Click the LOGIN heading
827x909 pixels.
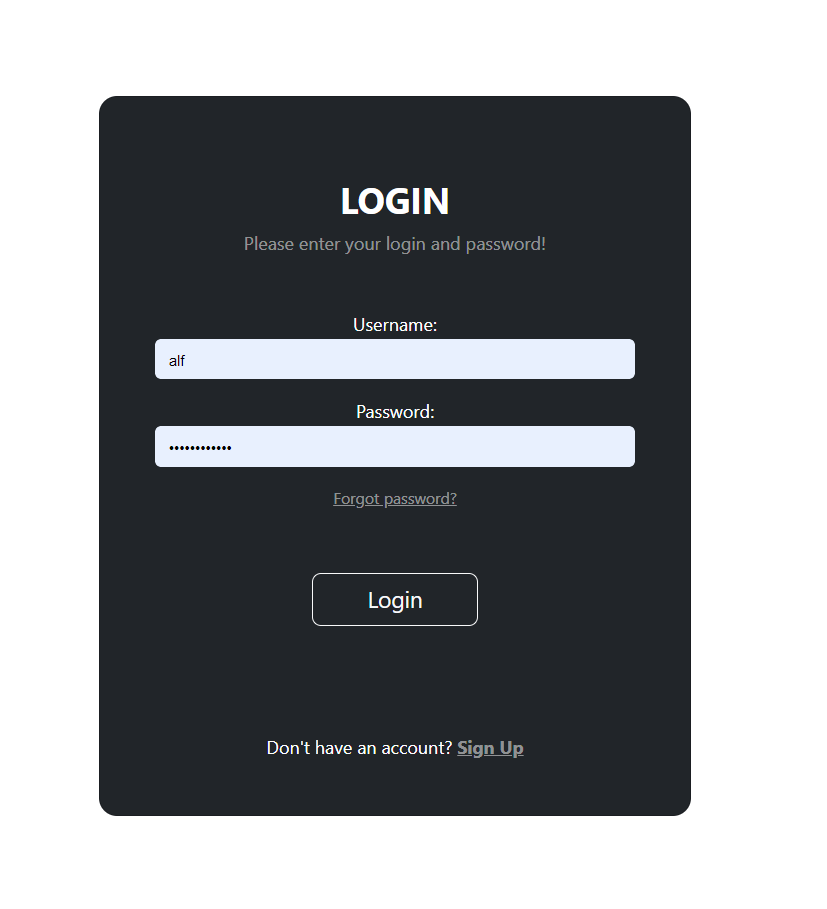pos(395,201)
